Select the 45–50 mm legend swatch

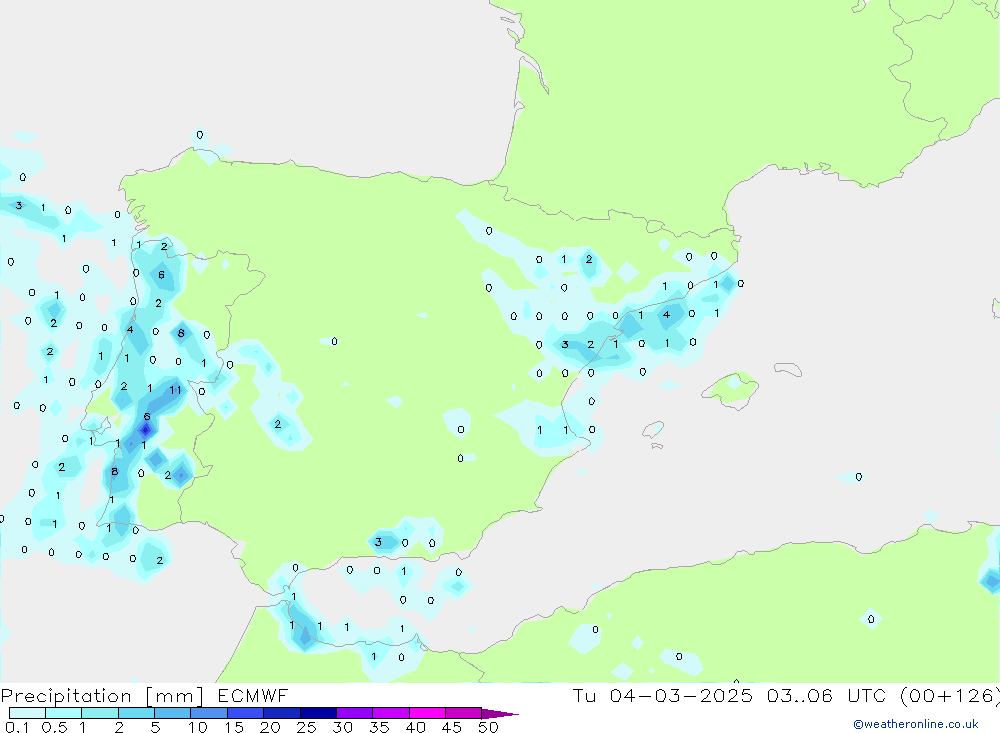[463, 713]
